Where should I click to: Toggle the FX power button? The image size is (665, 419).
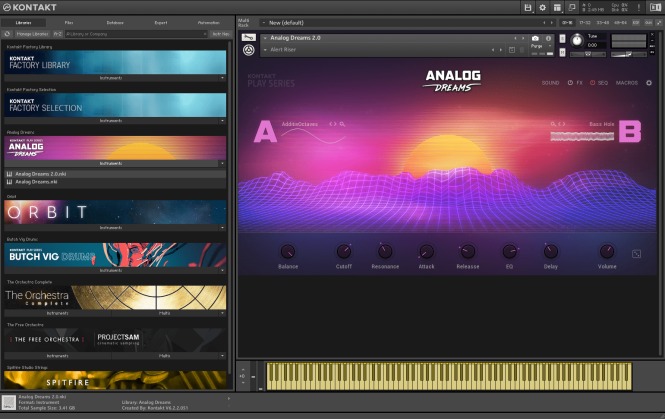point(570,83)
